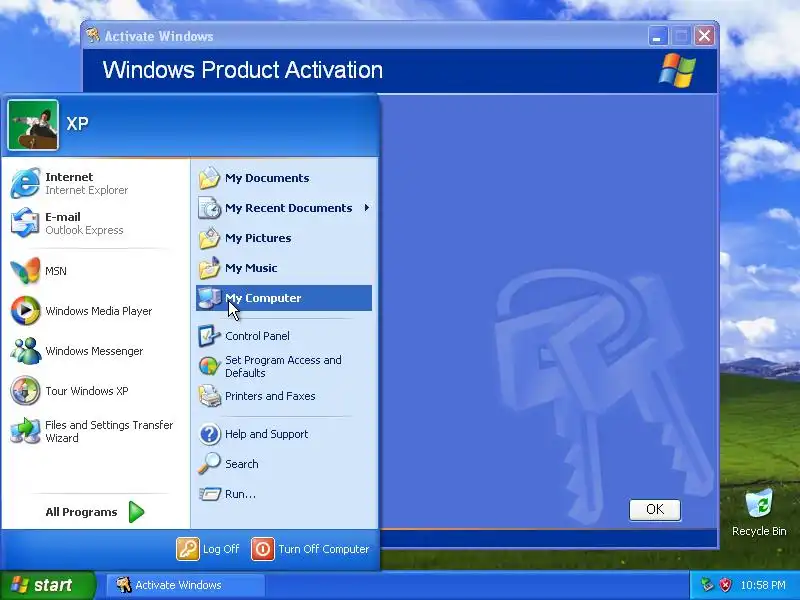
Task: Launch the Outlook Express e-mail icon
Action: tap(25, 223)
